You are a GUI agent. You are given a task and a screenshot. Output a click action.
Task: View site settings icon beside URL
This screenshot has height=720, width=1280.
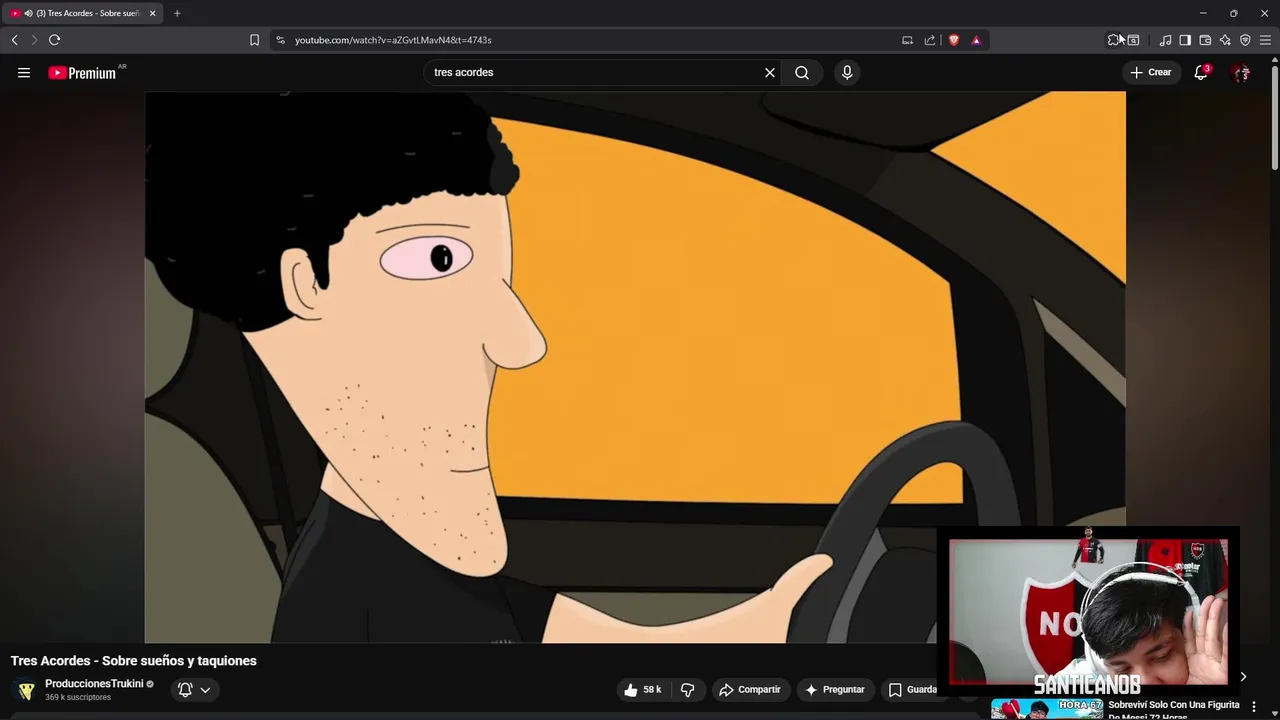[280, 40]
